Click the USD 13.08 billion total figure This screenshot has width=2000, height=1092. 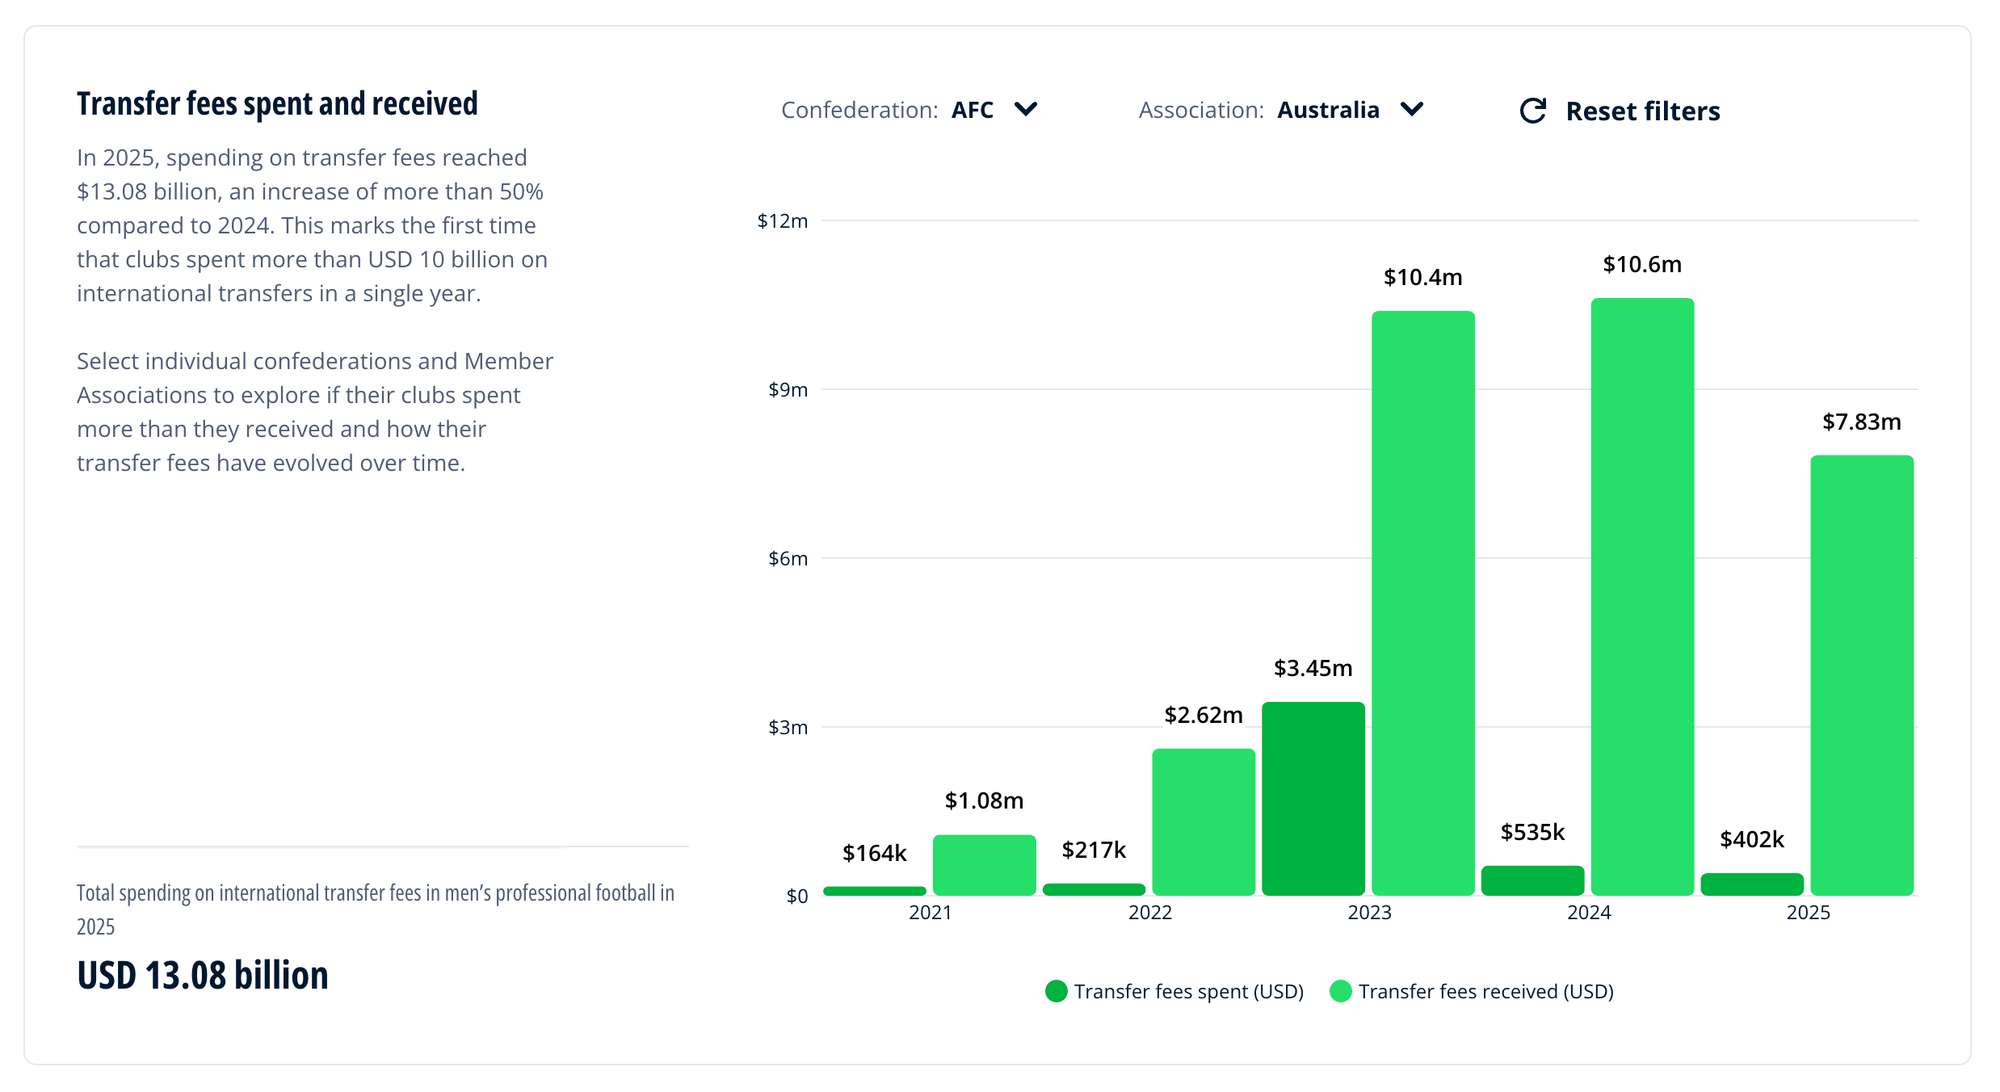click(203, 975)
